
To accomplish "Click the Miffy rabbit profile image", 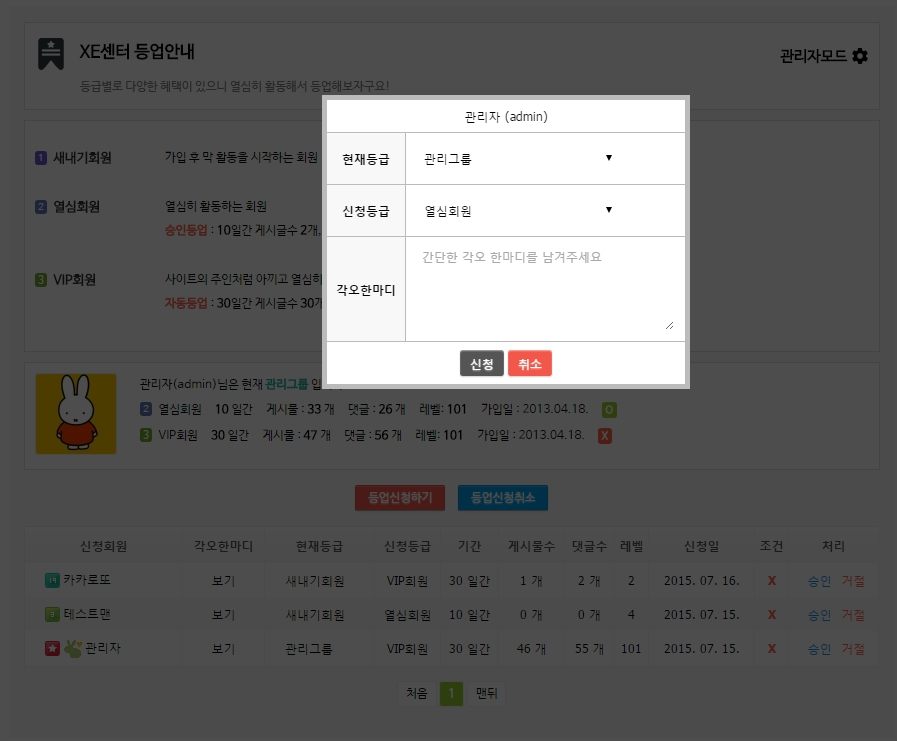I will click(x=76, y=414).
